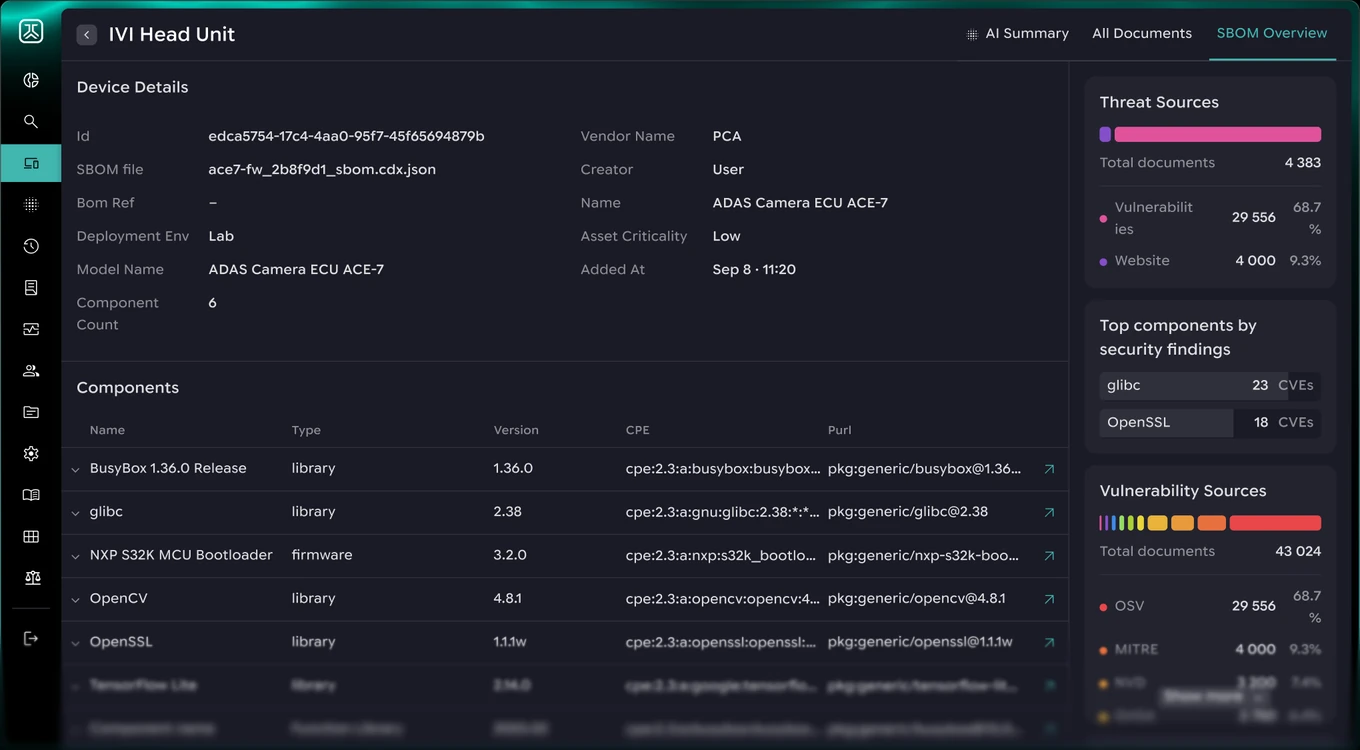Click OpenSSL version 1.1.1w
Viewport: 1360px width, 750px height.
point(510,642)
